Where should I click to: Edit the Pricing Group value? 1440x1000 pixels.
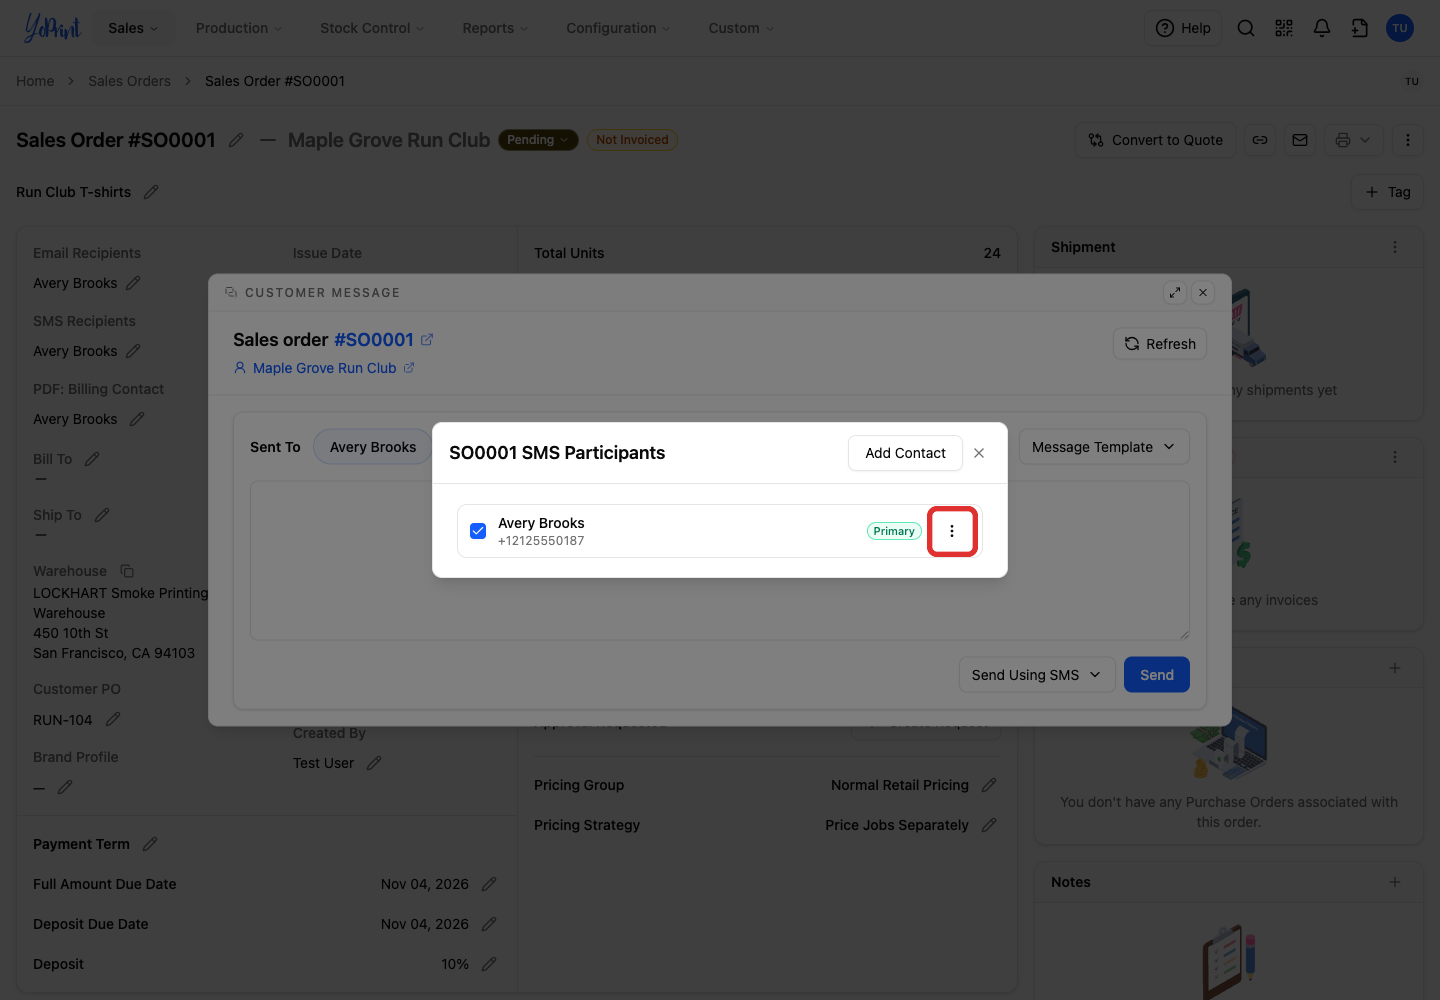point(989,785)
